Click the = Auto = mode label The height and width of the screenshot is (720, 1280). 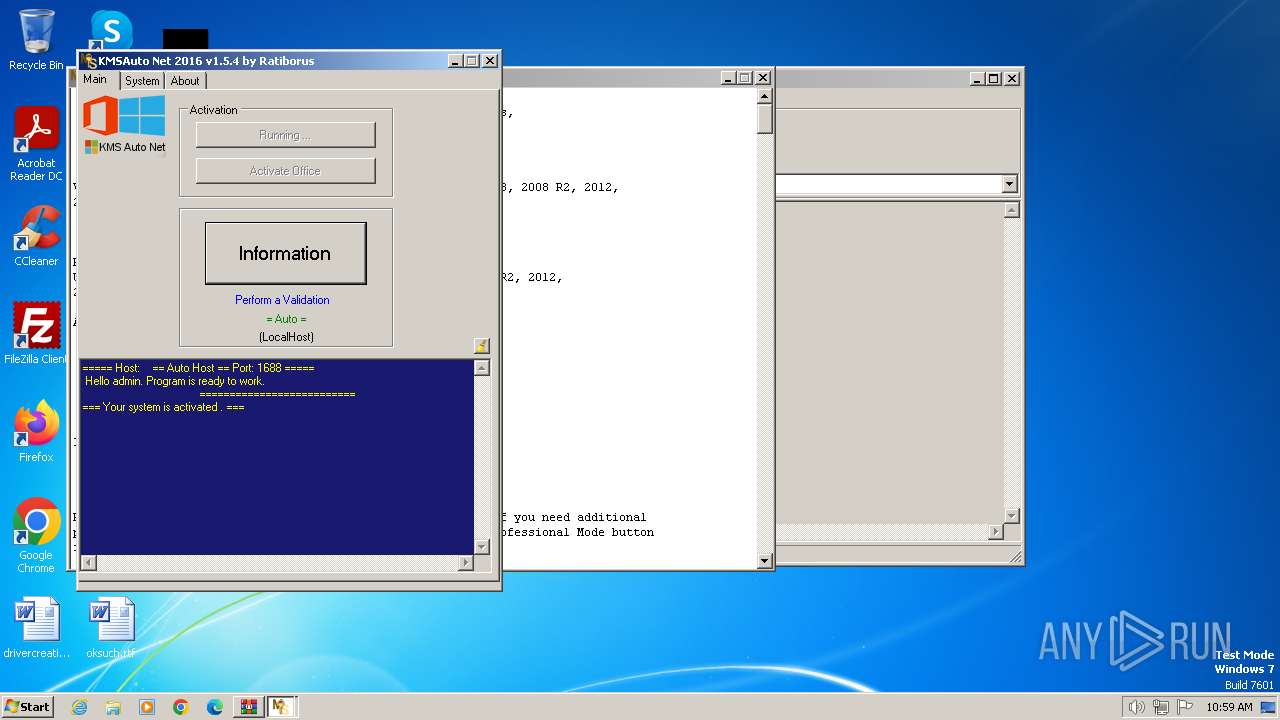pyautogui.click(x=286, y=319)
